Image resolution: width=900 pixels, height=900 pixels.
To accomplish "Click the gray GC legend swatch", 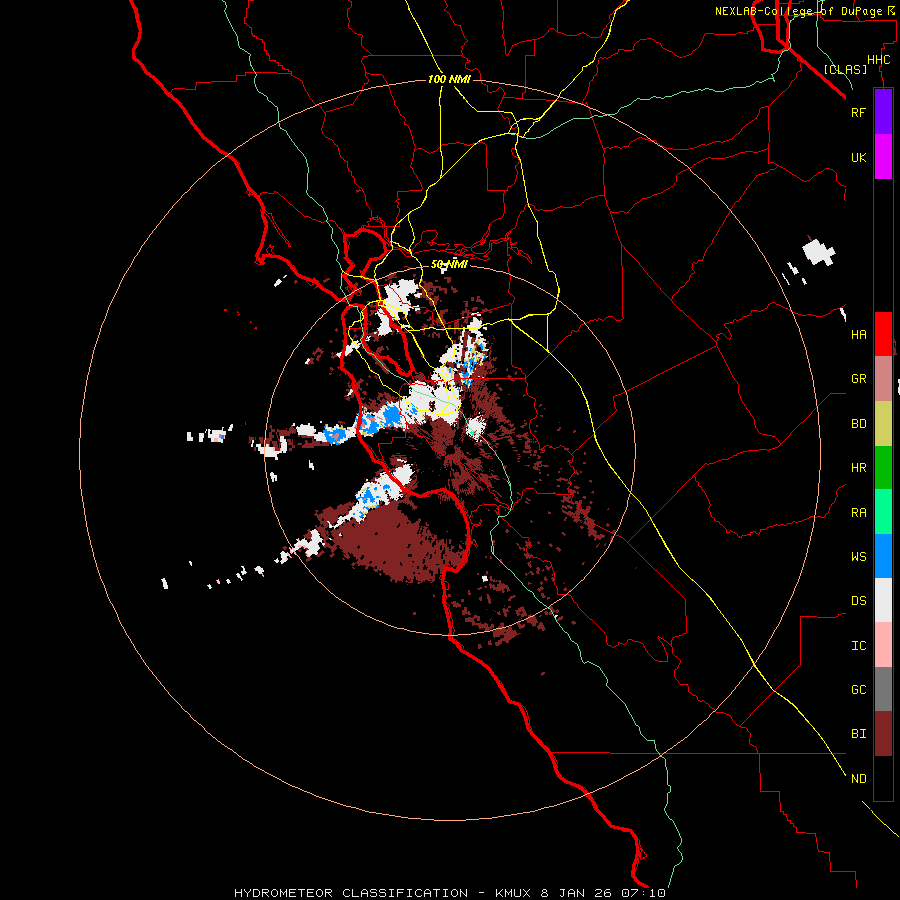I will [883, 689].
